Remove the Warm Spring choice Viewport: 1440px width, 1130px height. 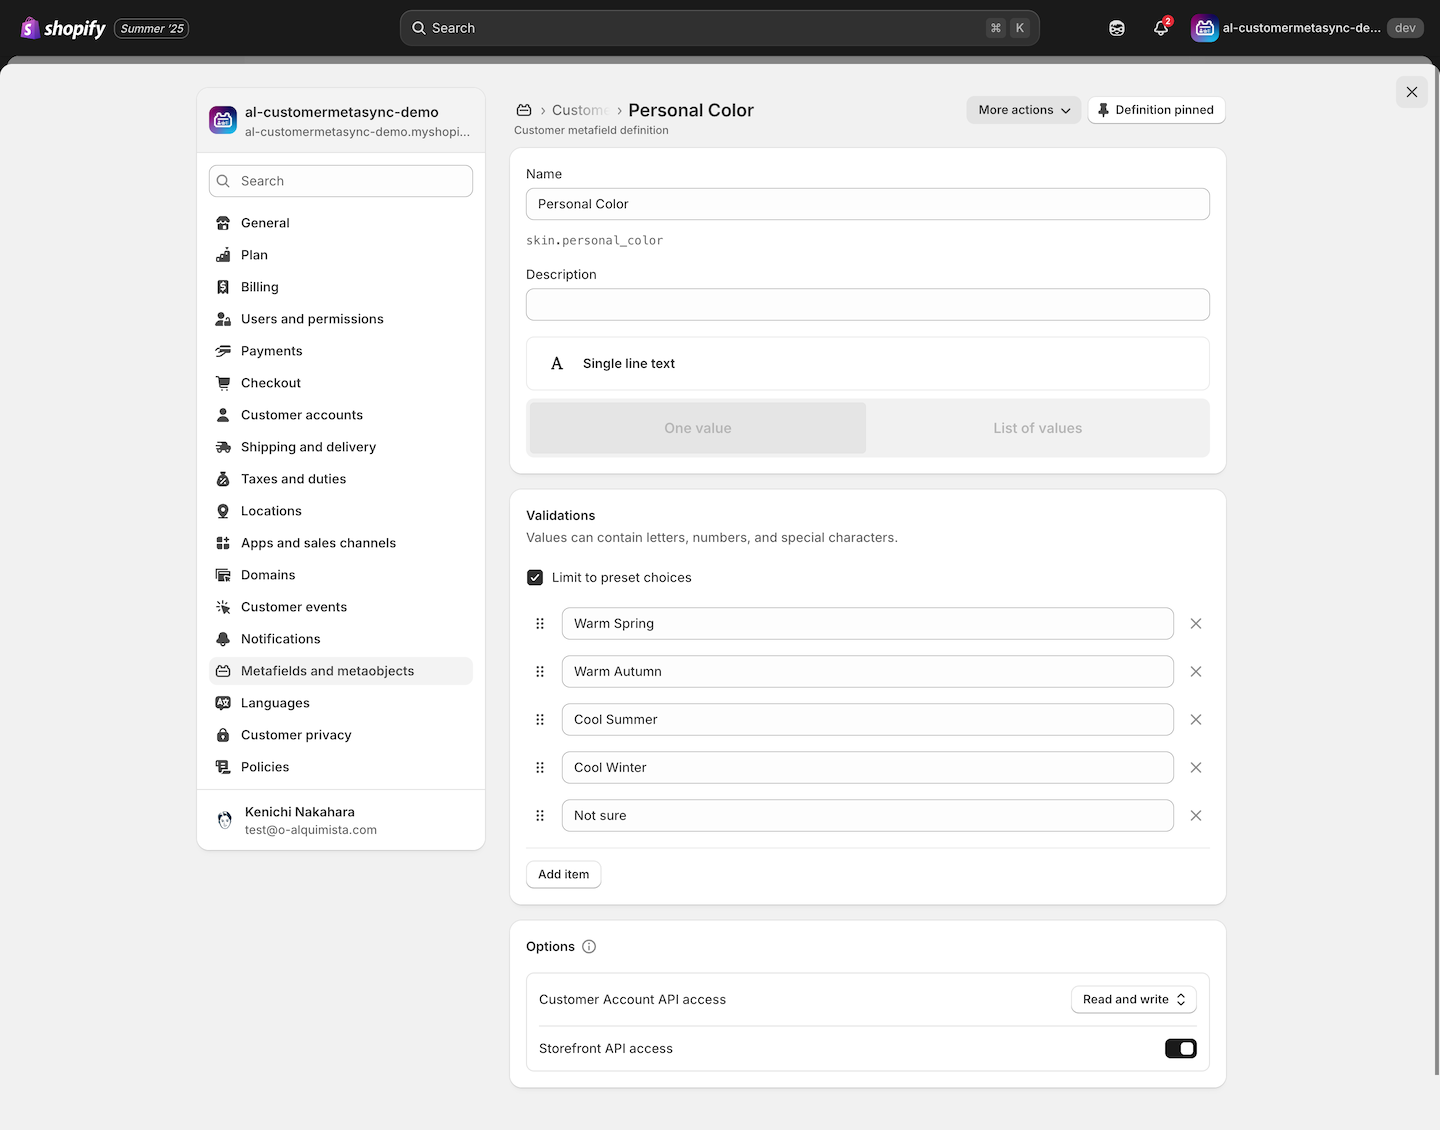point(1195,624)
